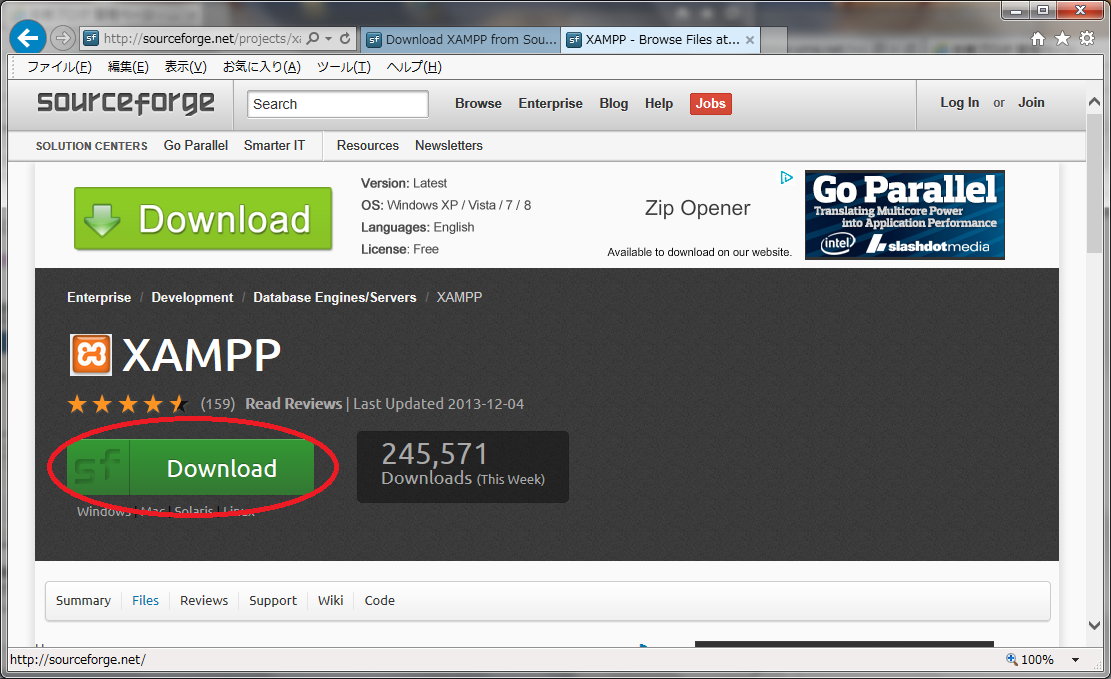Open the browser tools gear icon
Screen dimensions: 1111x679
(x=1087, y=39)
